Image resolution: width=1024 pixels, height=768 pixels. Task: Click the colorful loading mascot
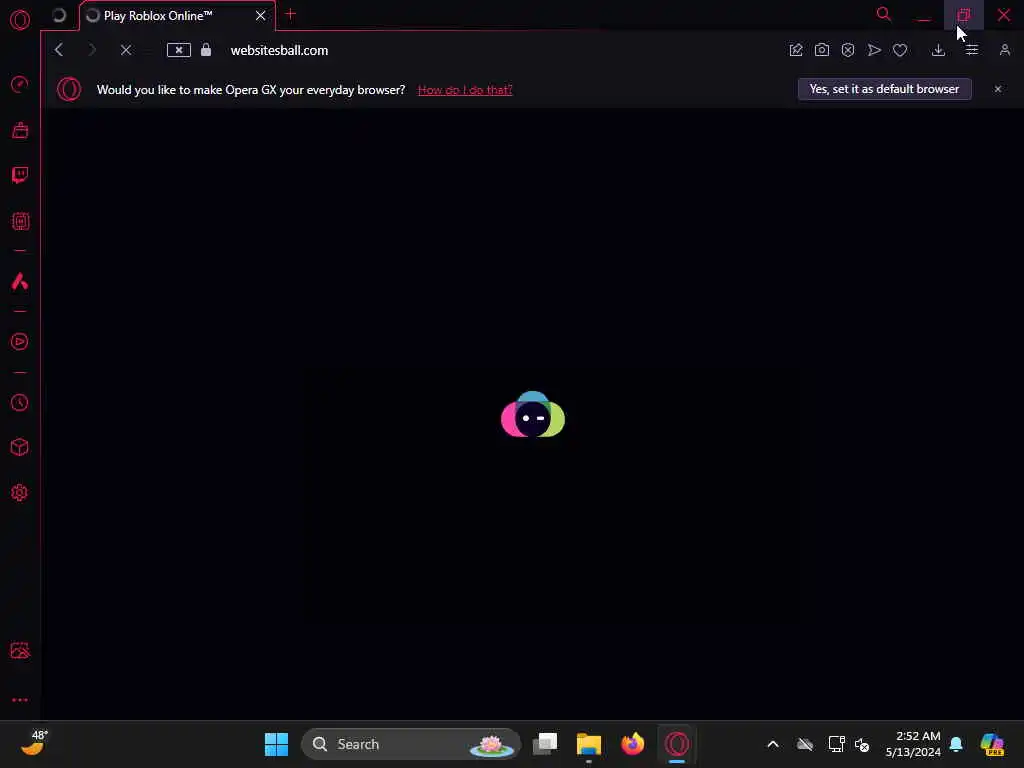532,415
